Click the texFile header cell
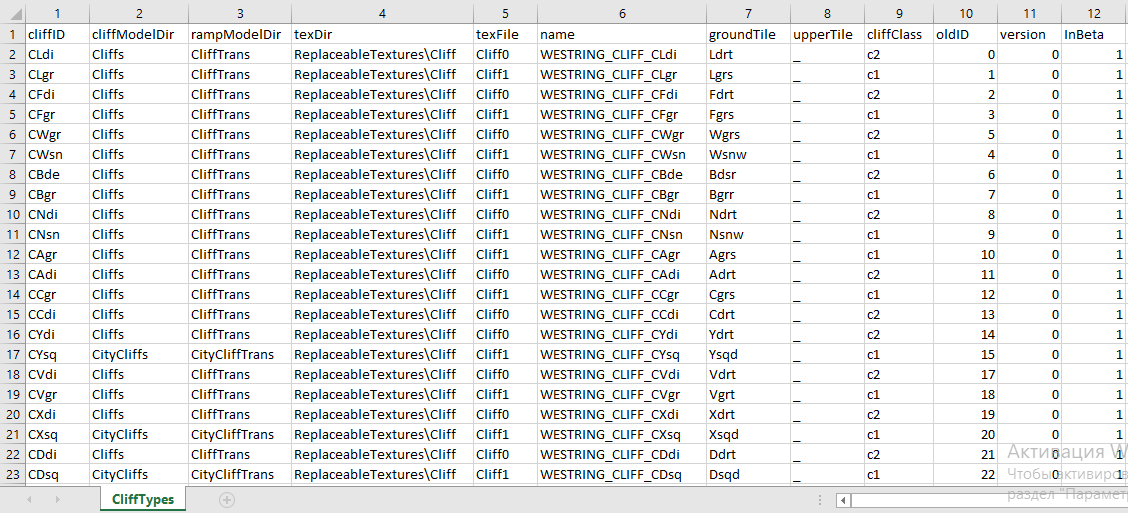The width and height of the screenshot is (1128, 513). pos(505,34)
